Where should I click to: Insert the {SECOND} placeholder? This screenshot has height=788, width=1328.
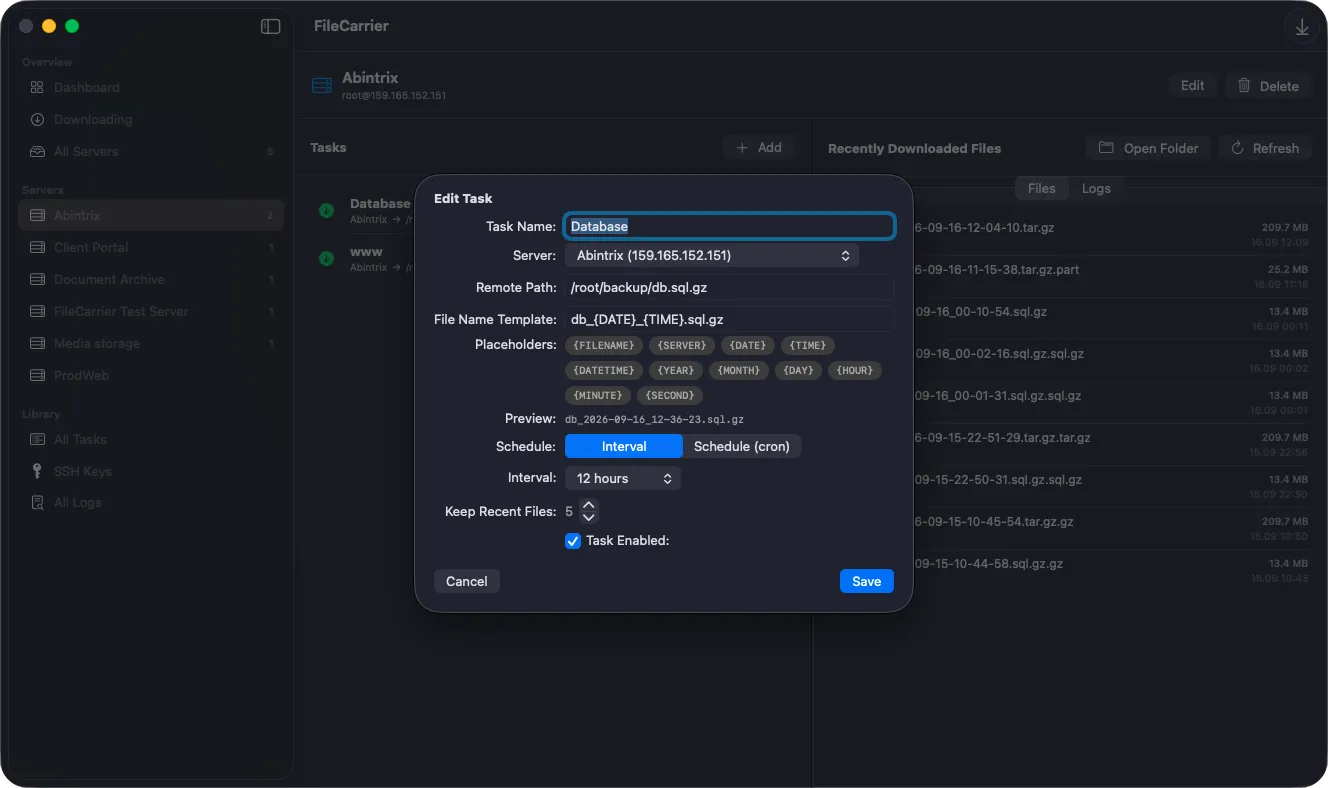[670, 395]
